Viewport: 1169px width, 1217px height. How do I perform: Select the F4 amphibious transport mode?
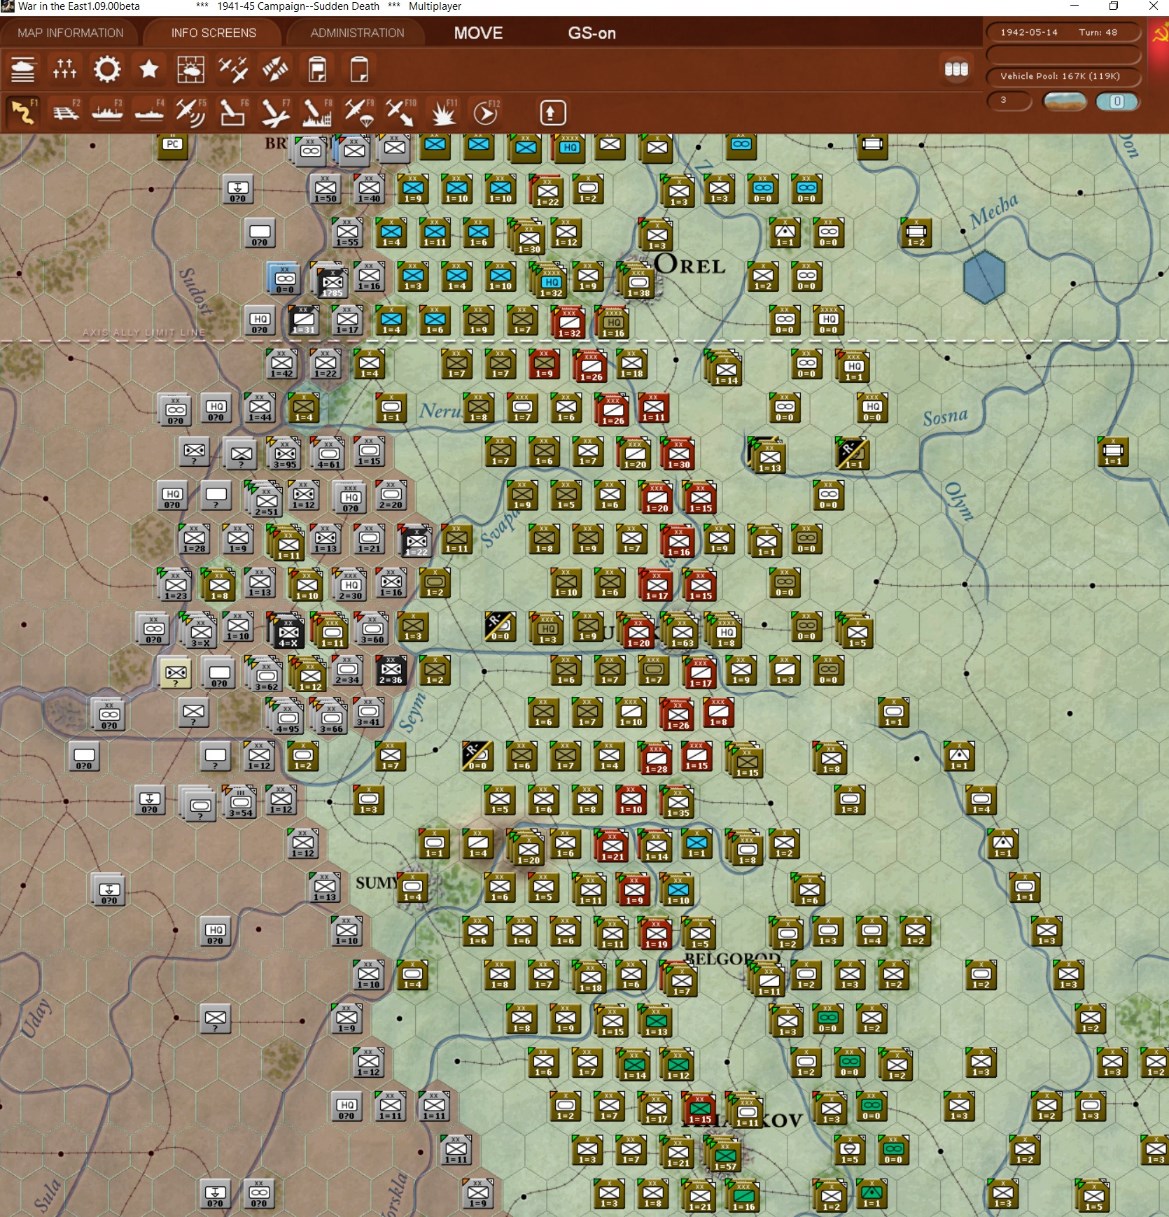pyautogui.click(x=149, y=112)
